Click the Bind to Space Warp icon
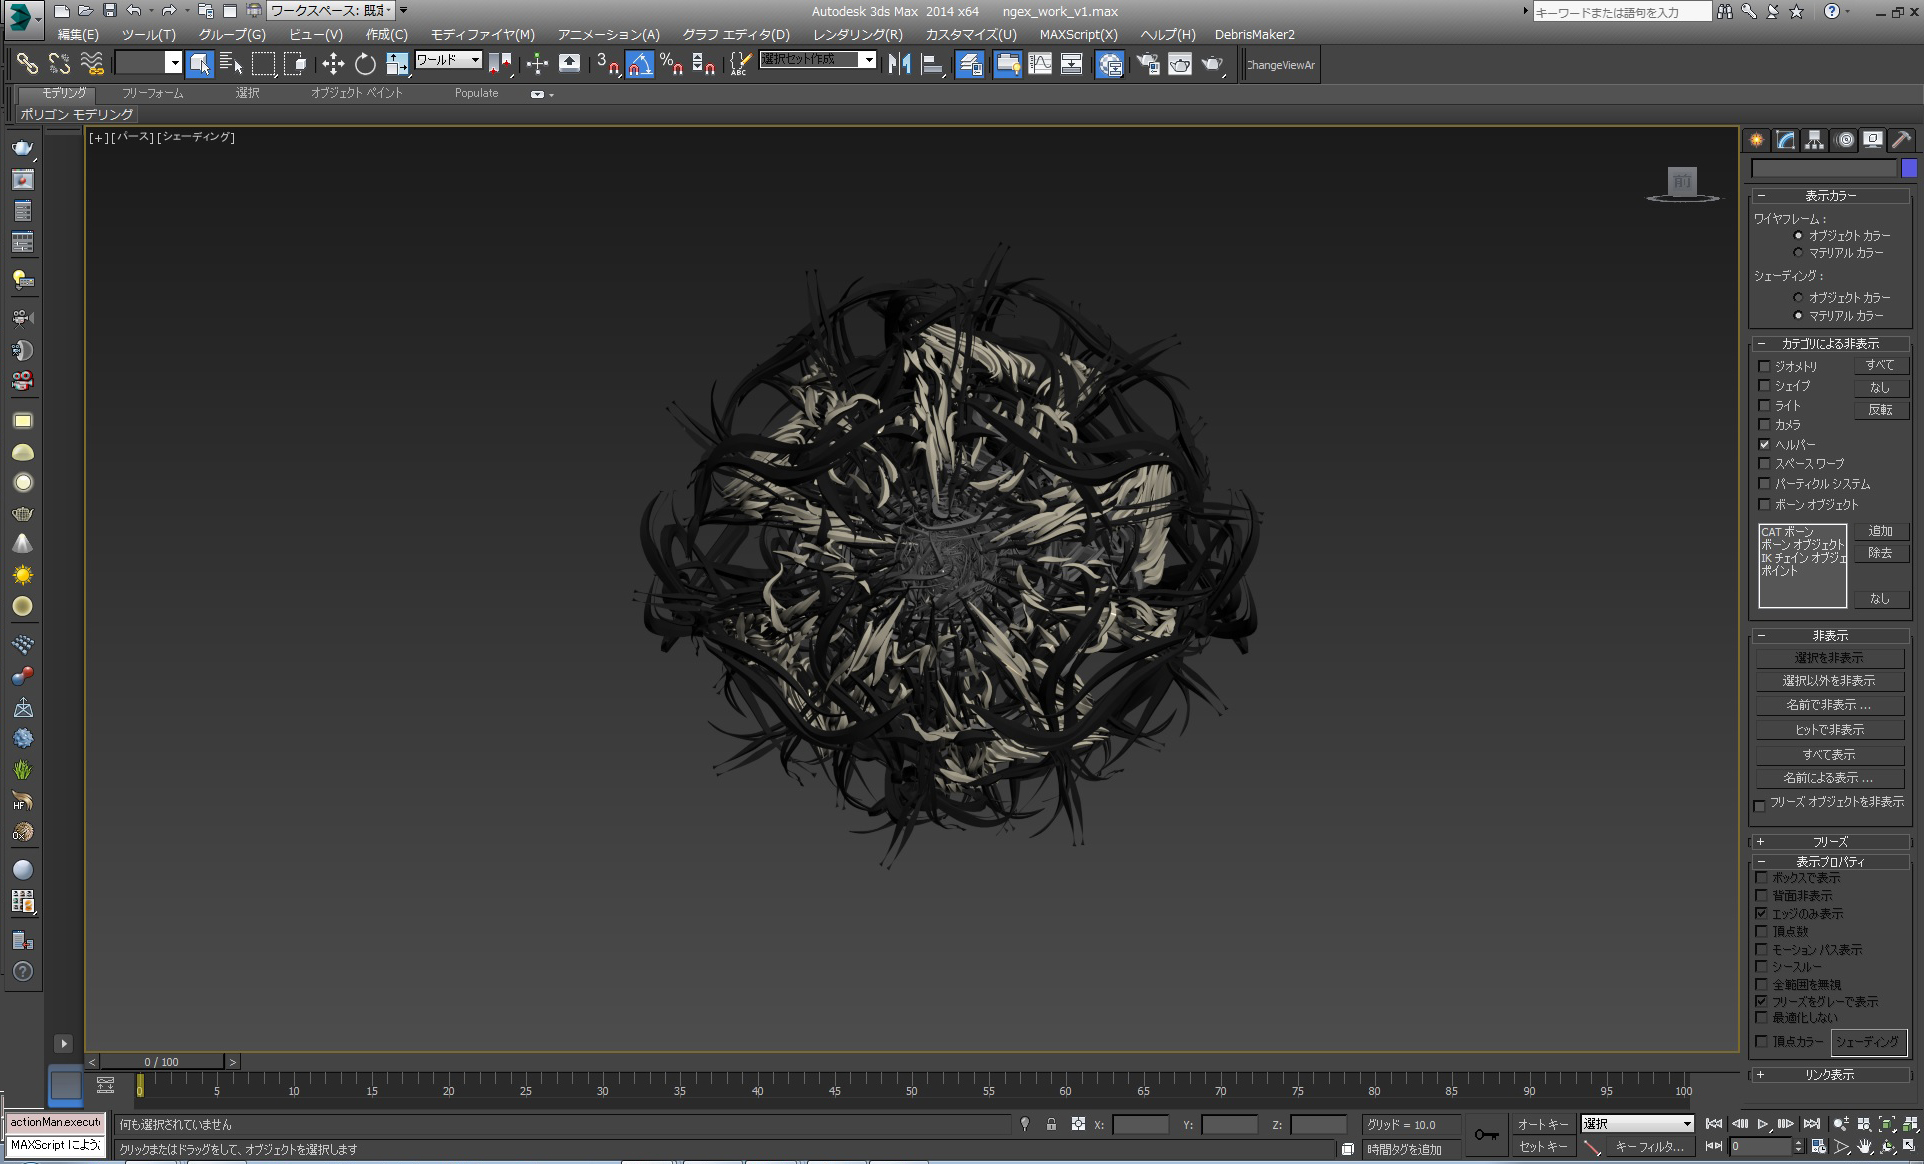 point(92,64)
